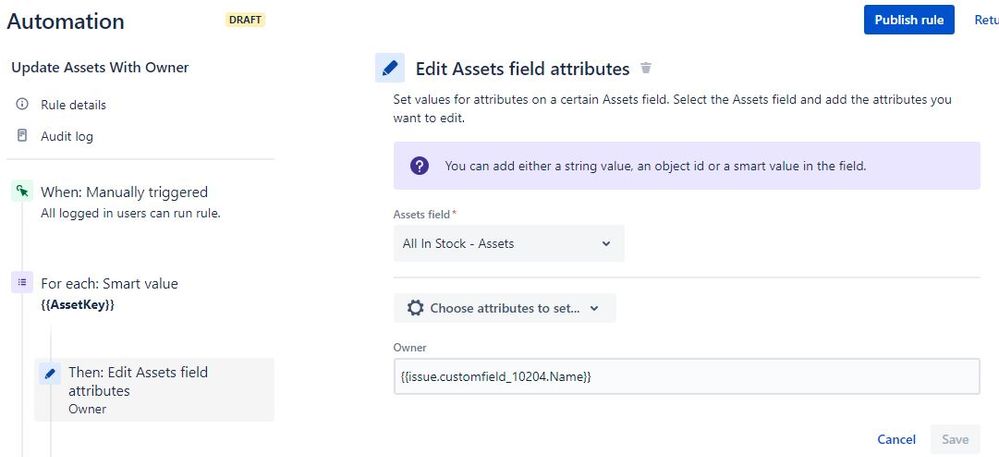999x457 pixels.
Task: Click the pencil icon on Then action
Action: (51, 374)
